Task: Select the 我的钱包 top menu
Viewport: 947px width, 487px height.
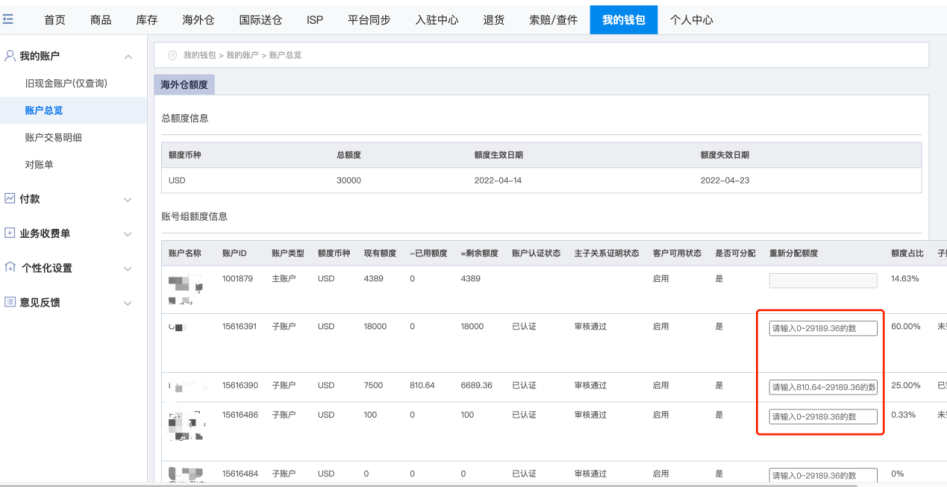Action: pos(623,20)
